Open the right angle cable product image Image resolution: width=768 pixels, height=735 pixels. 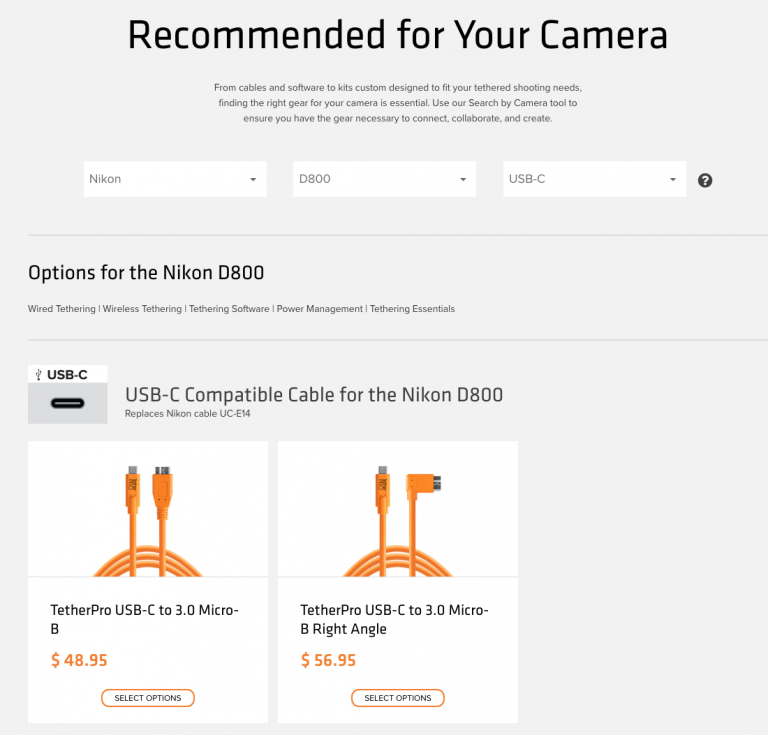point(398,509)
